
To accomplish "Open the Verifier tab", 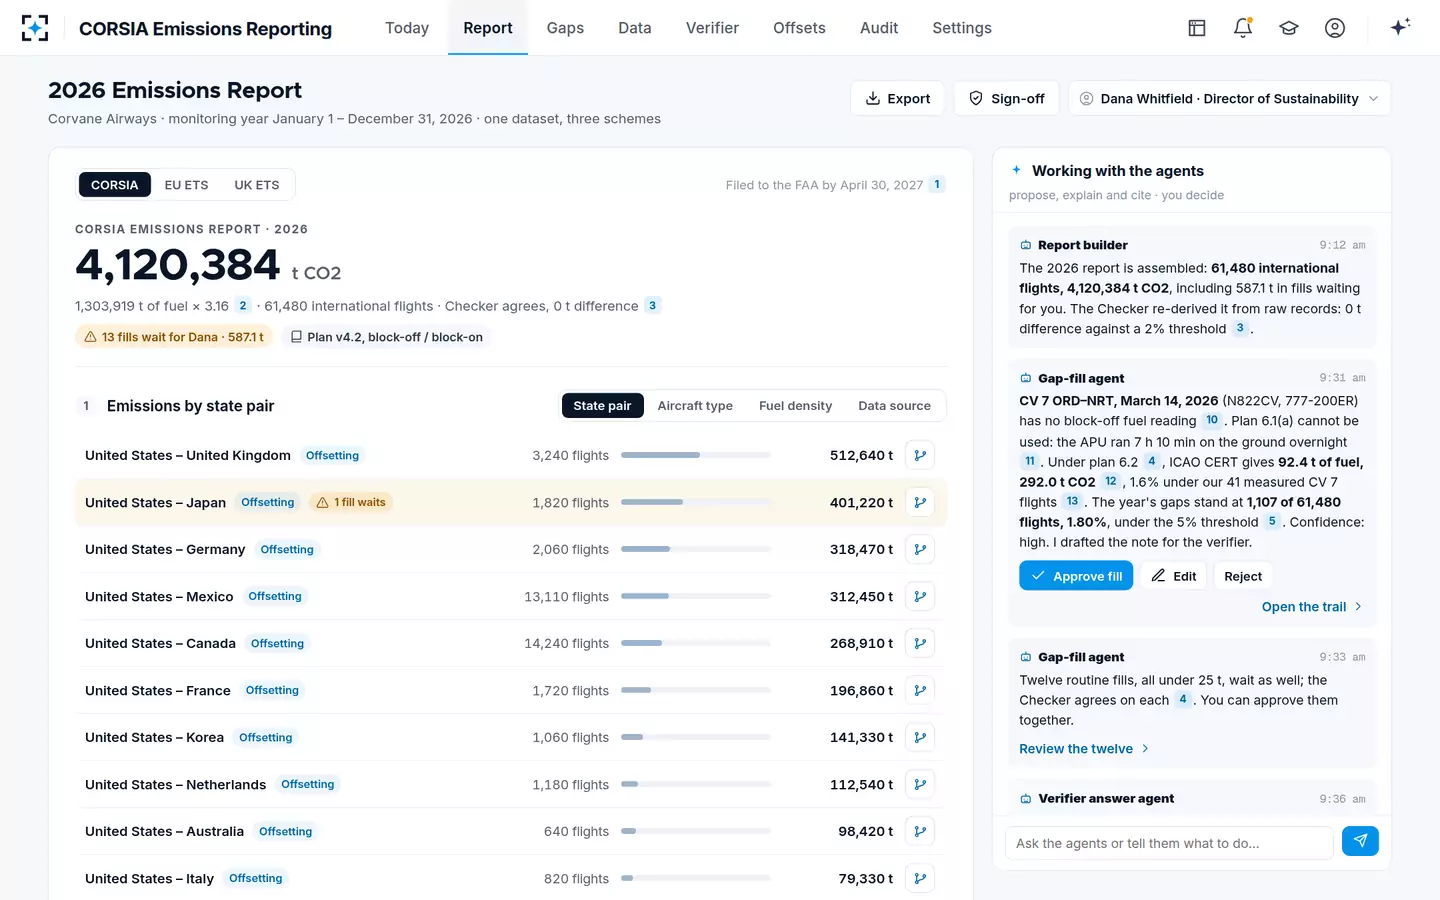I will click(712, 28).
